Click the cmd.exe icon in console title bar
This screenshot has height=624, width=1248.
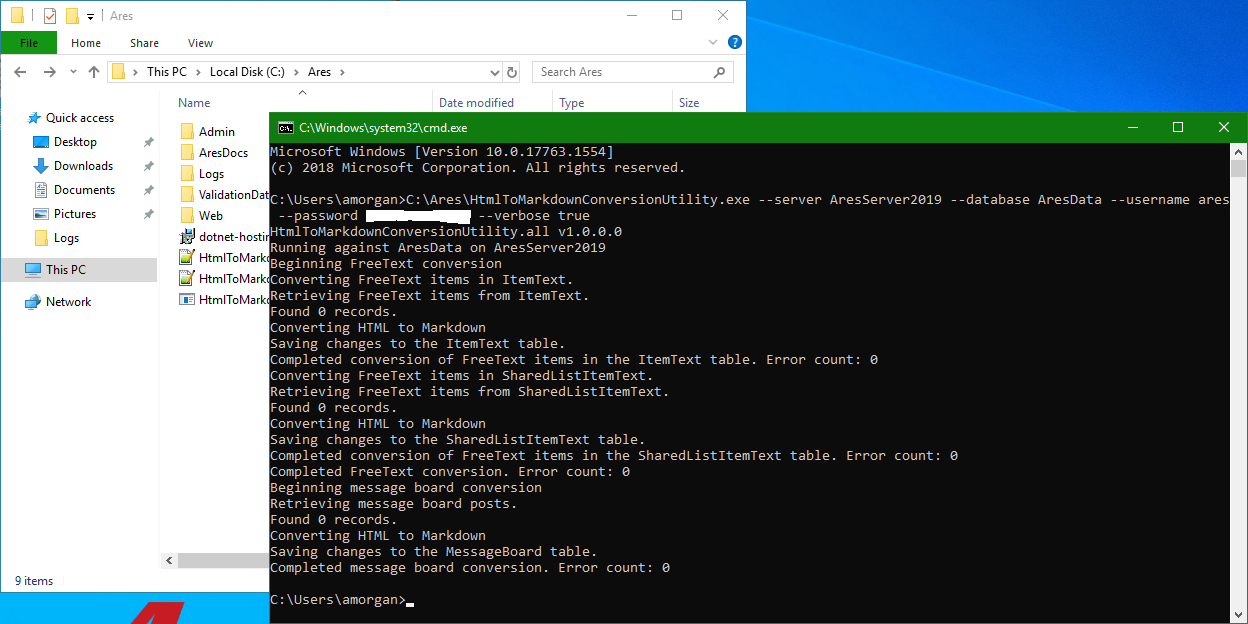285,128
